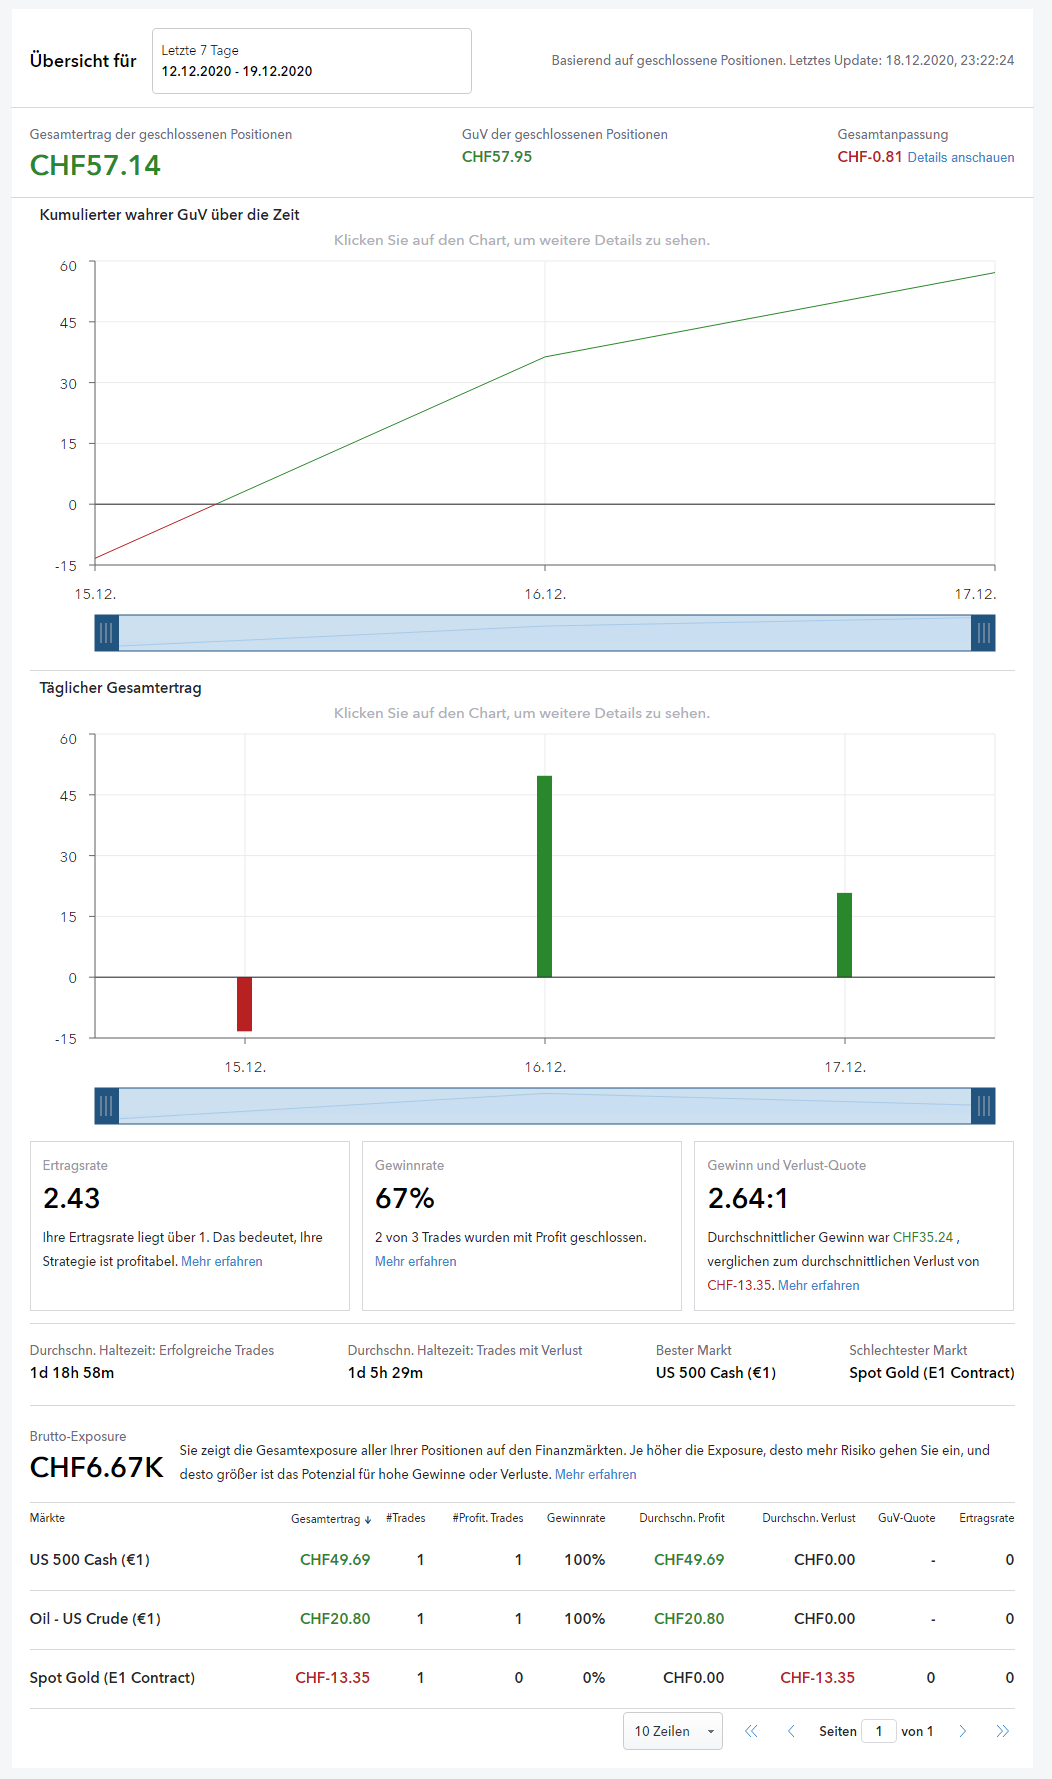
Task: Click red bar for 15.12. daily loss
Action: tap(244, 1004)
